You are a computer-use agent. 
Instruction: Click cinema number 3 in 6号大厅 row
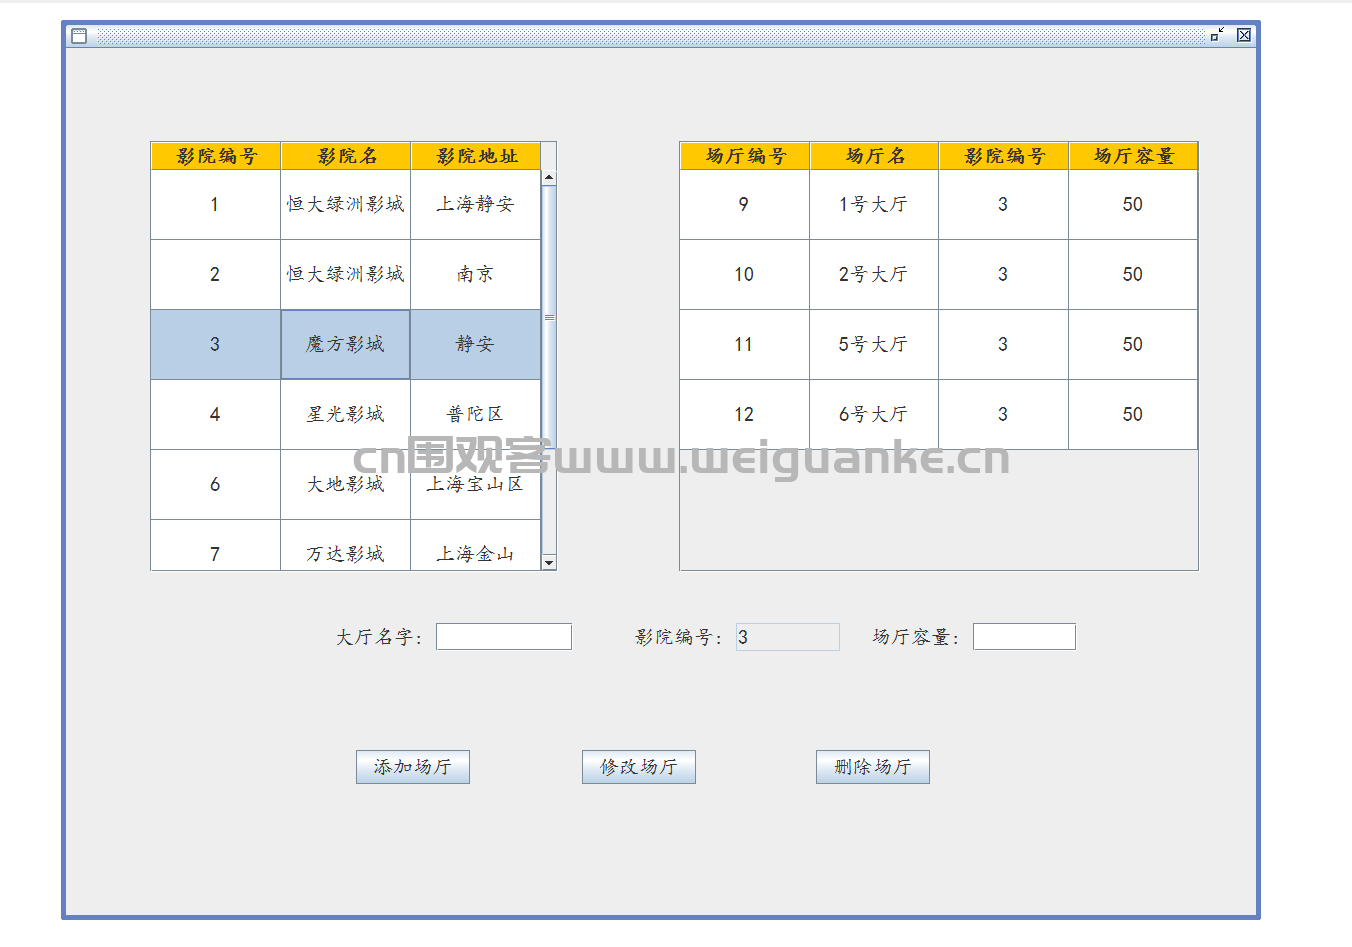pyautogui.click(x=1004, y=415)
